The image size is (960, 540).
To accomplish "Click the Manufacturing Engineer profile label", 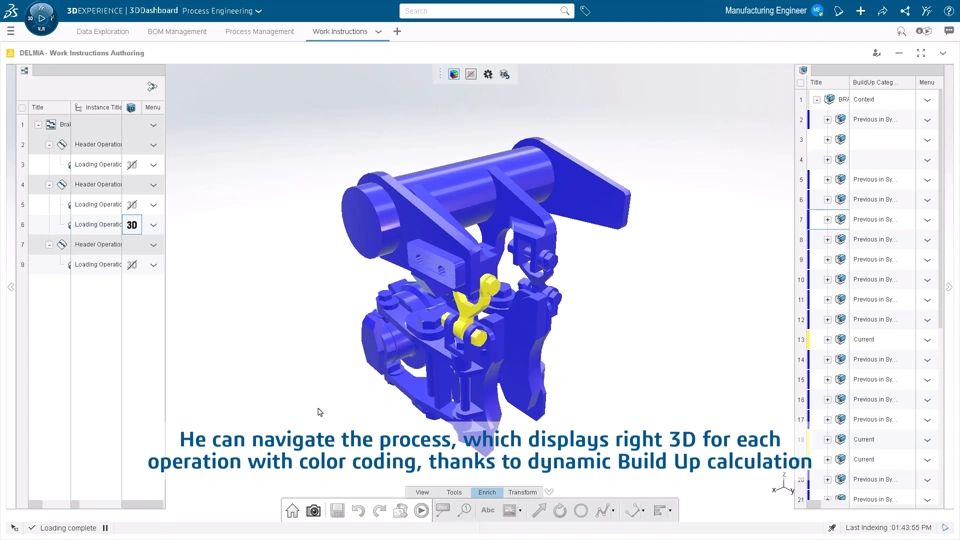I will [765, 10].
